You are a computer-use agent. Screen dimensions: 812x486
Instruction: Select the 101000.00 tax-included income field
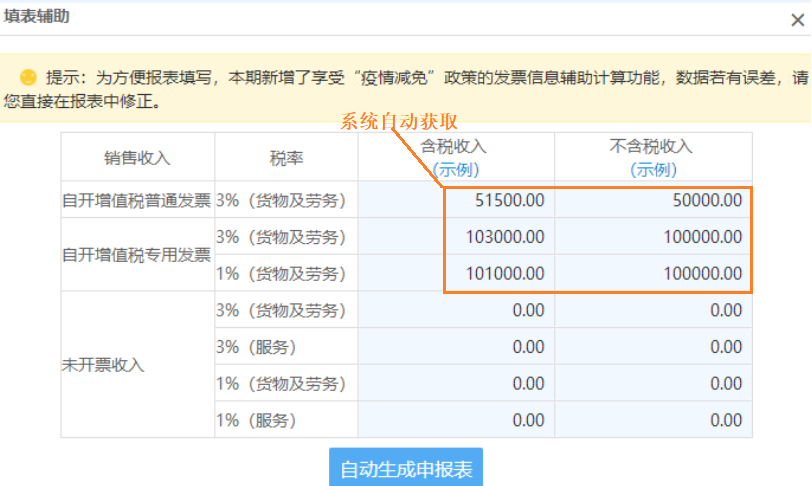(x=456, y=273)
